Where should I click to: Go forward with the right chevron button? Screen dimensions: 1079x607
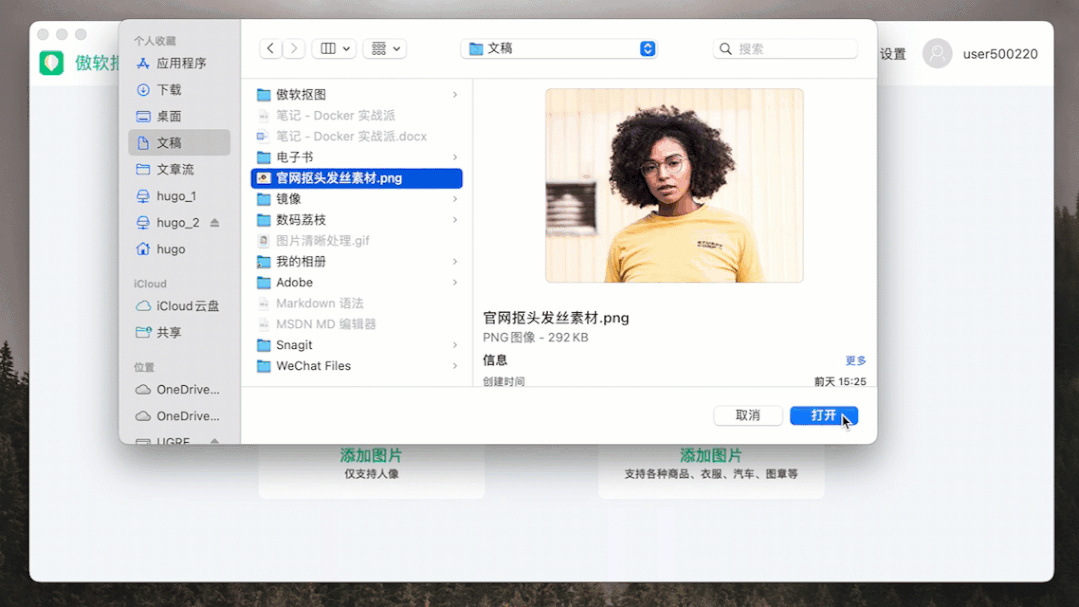[x=294, y=48]
